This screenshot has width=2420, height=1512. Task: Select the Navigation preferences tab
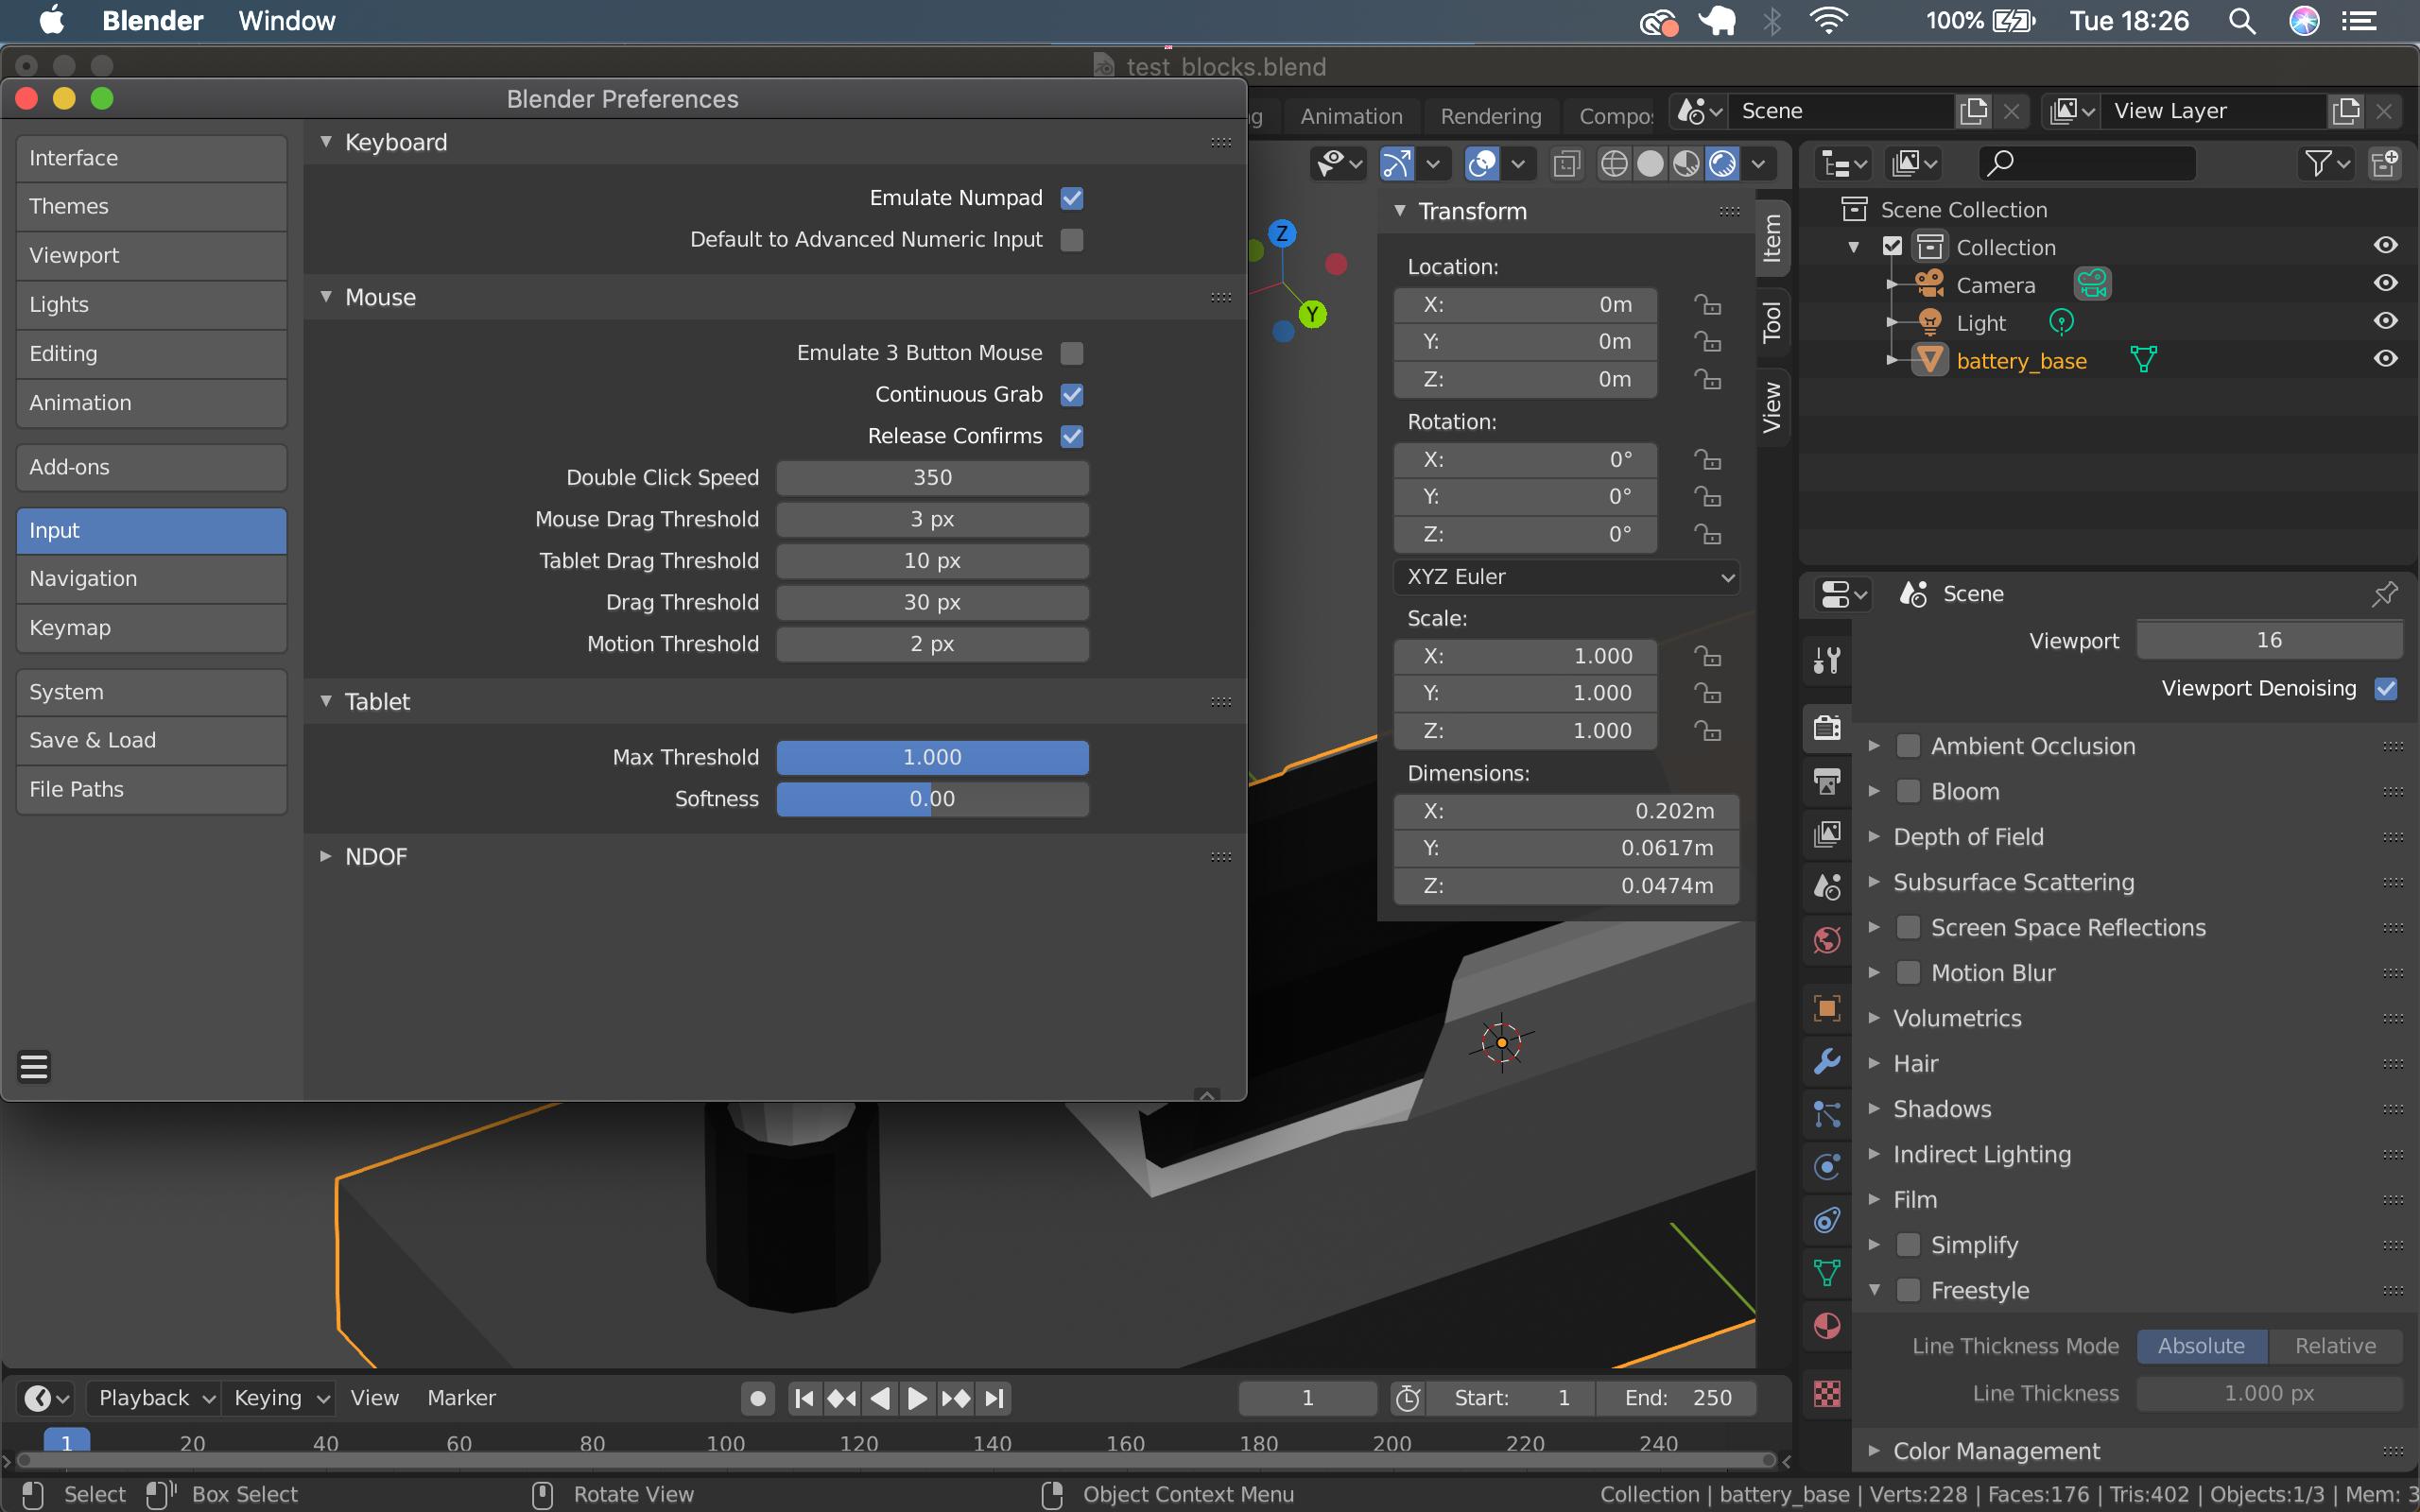click(x=148, y=576)
